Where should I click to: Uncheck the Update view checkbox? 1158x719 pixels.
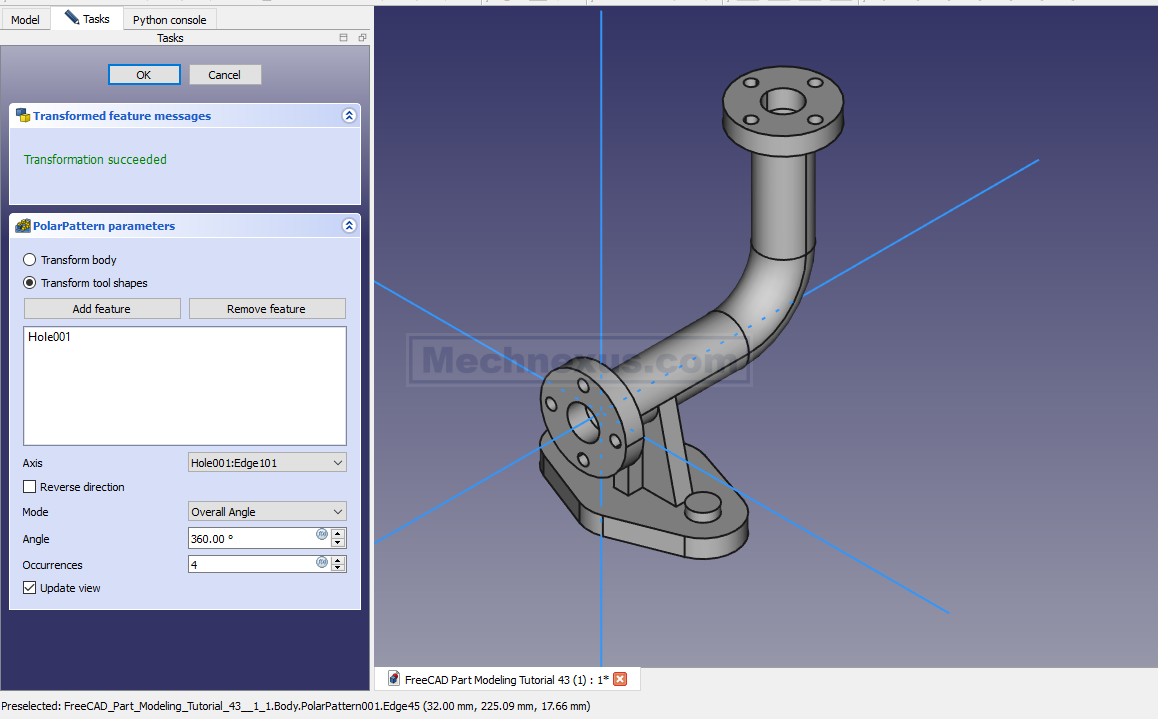tap(30, 588)
